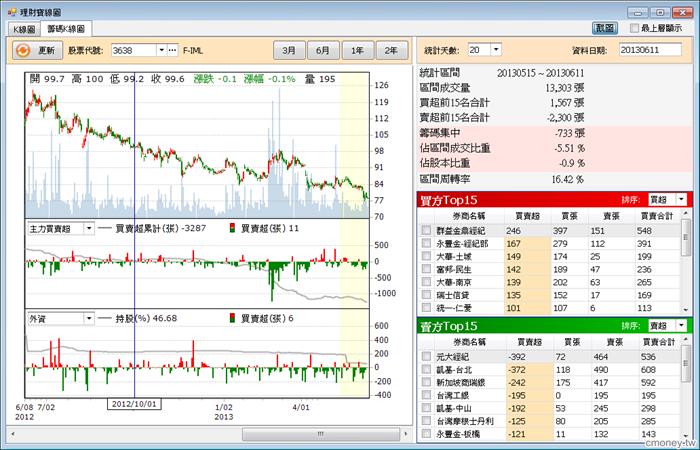Open 統計天數 dropdown
Viewport: 700px width, 450px height.
coord(496,50)
